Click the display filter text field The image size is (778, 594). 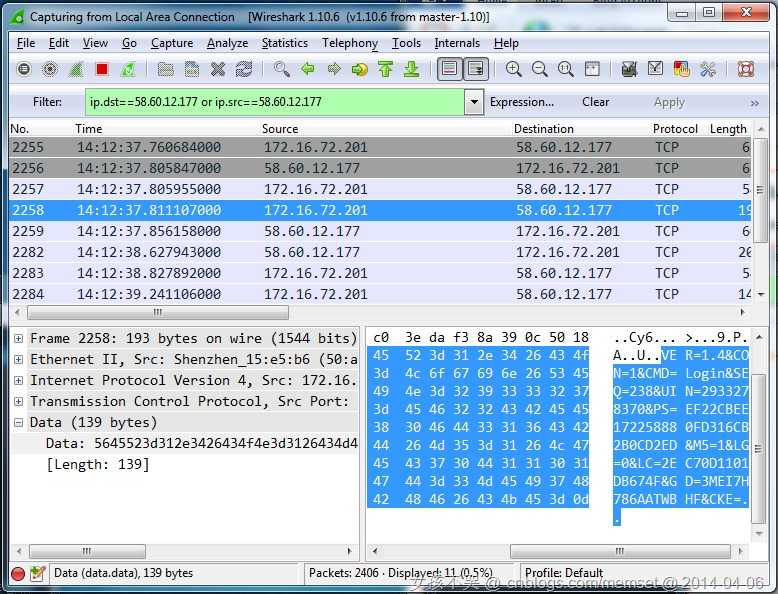click(x=275, y=102)
